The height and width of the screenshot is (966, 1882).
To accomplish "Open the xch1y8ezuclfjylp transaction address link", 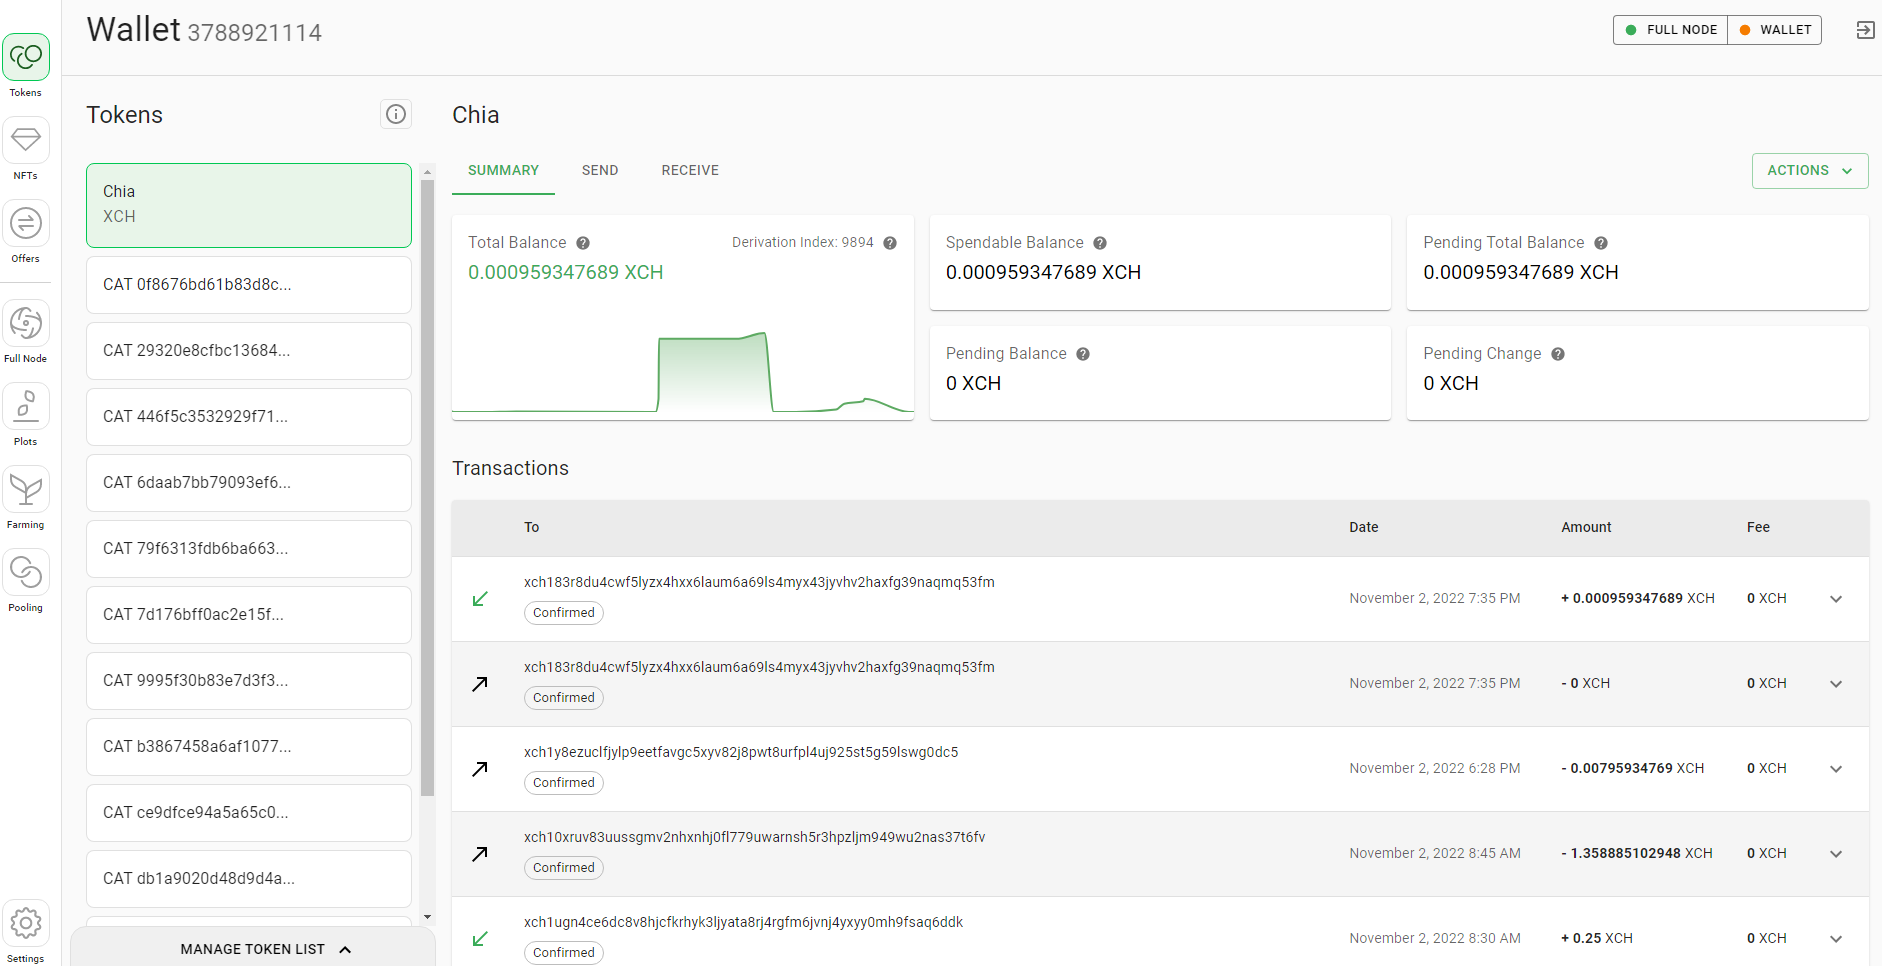I will click(740, 751).
